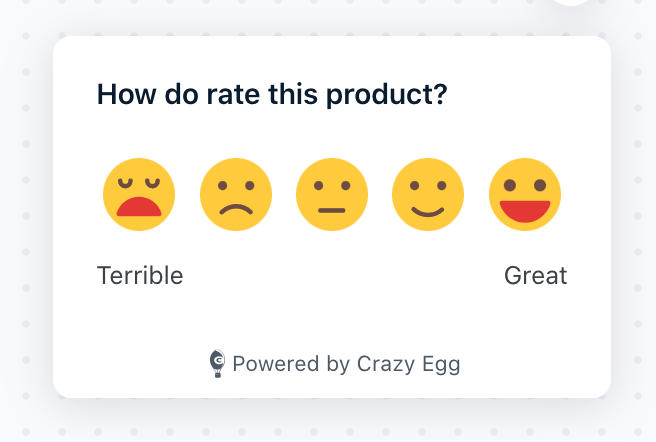Screen dimensions: 656x442
Task: Click the "How do rate this product?" heading
Action: [x=272, y=95]
